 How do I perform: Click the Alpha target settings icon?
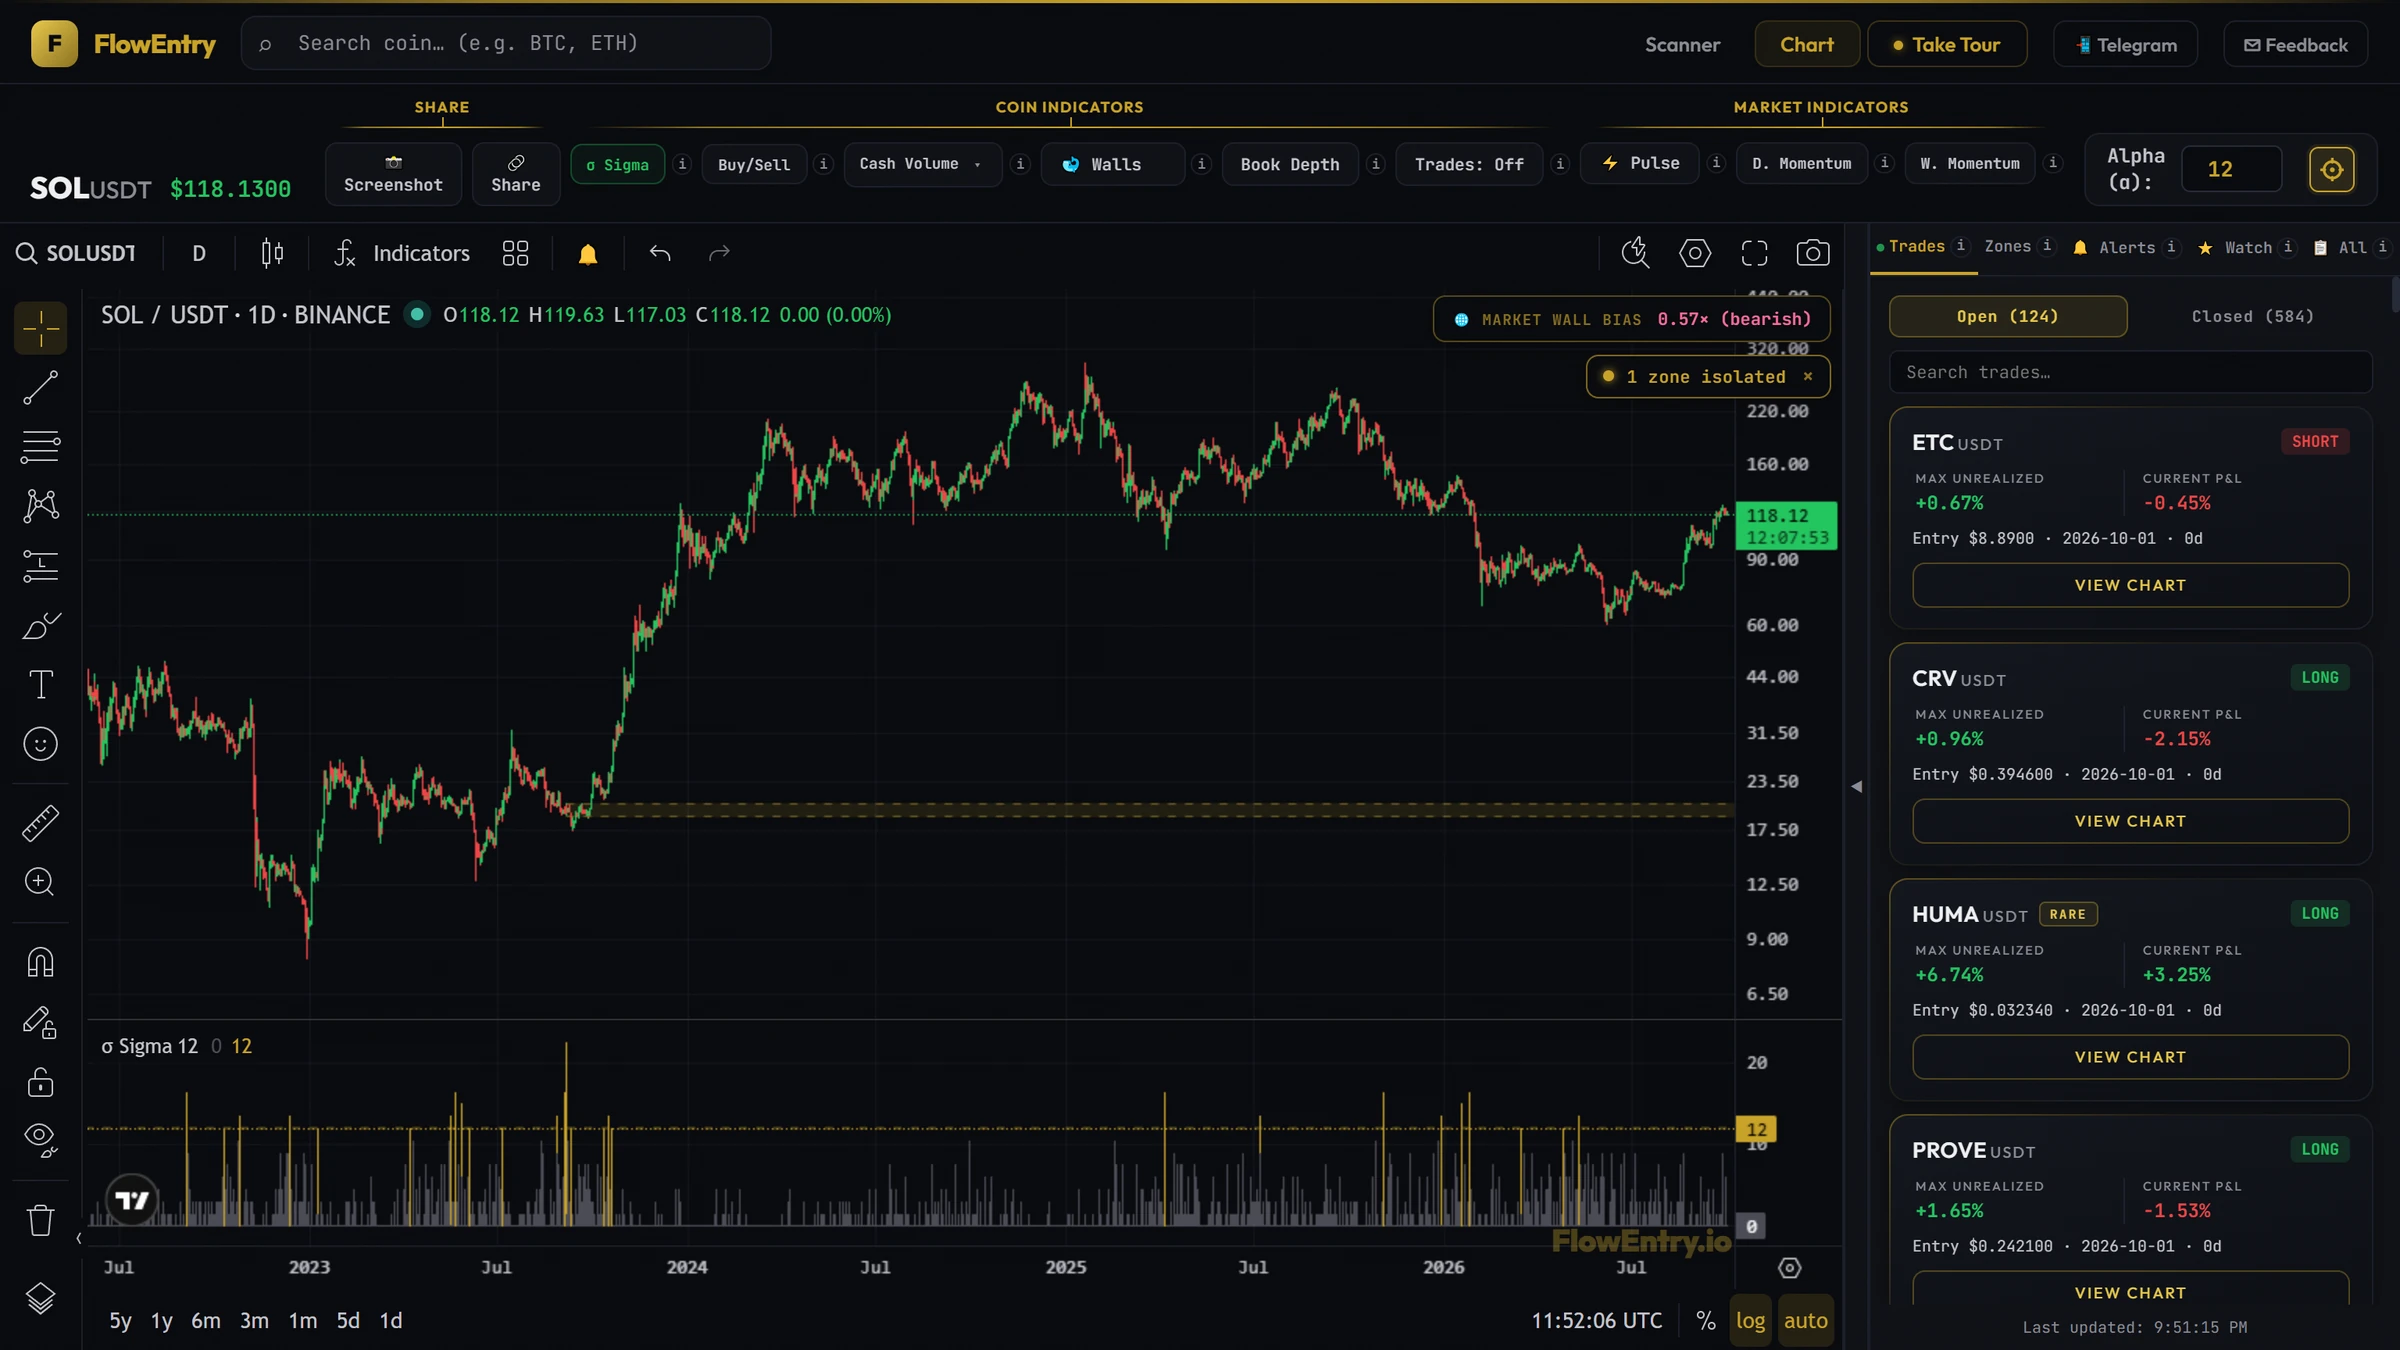pos(2331,169)
